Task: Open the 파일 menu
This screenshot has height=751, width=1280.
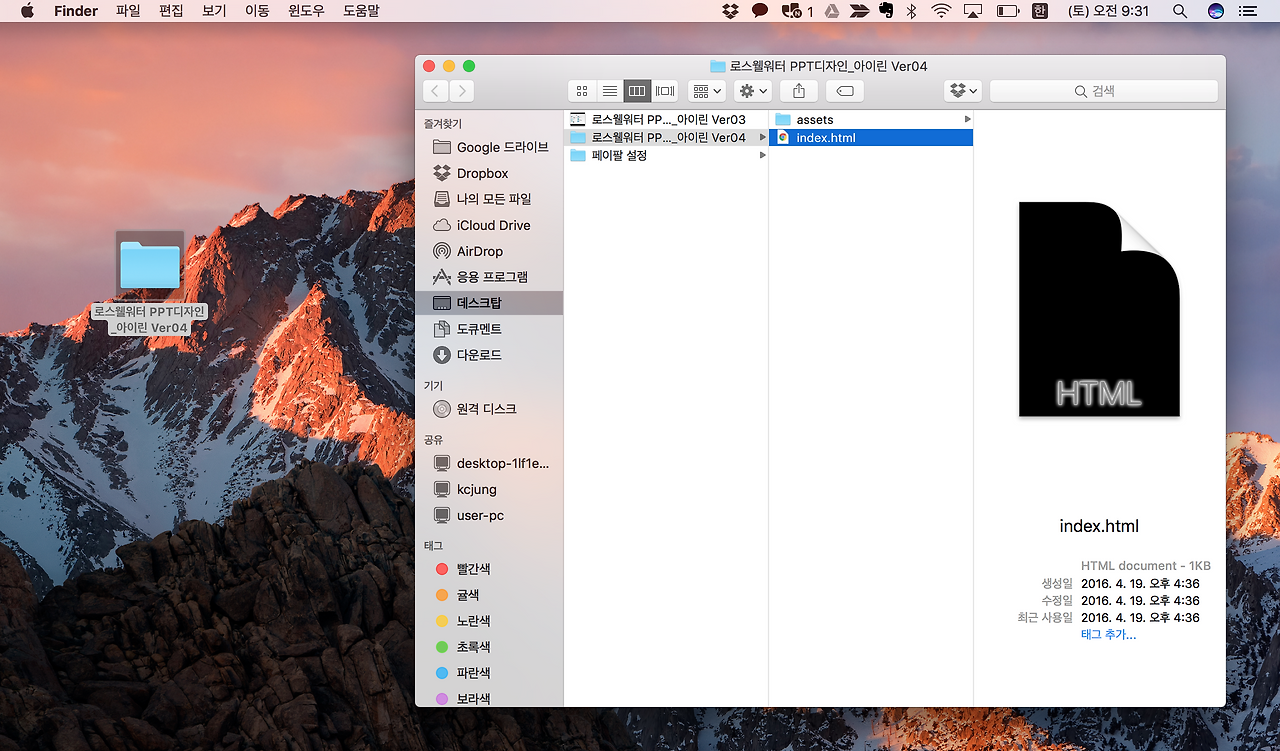Action: (x=128, y=11)
